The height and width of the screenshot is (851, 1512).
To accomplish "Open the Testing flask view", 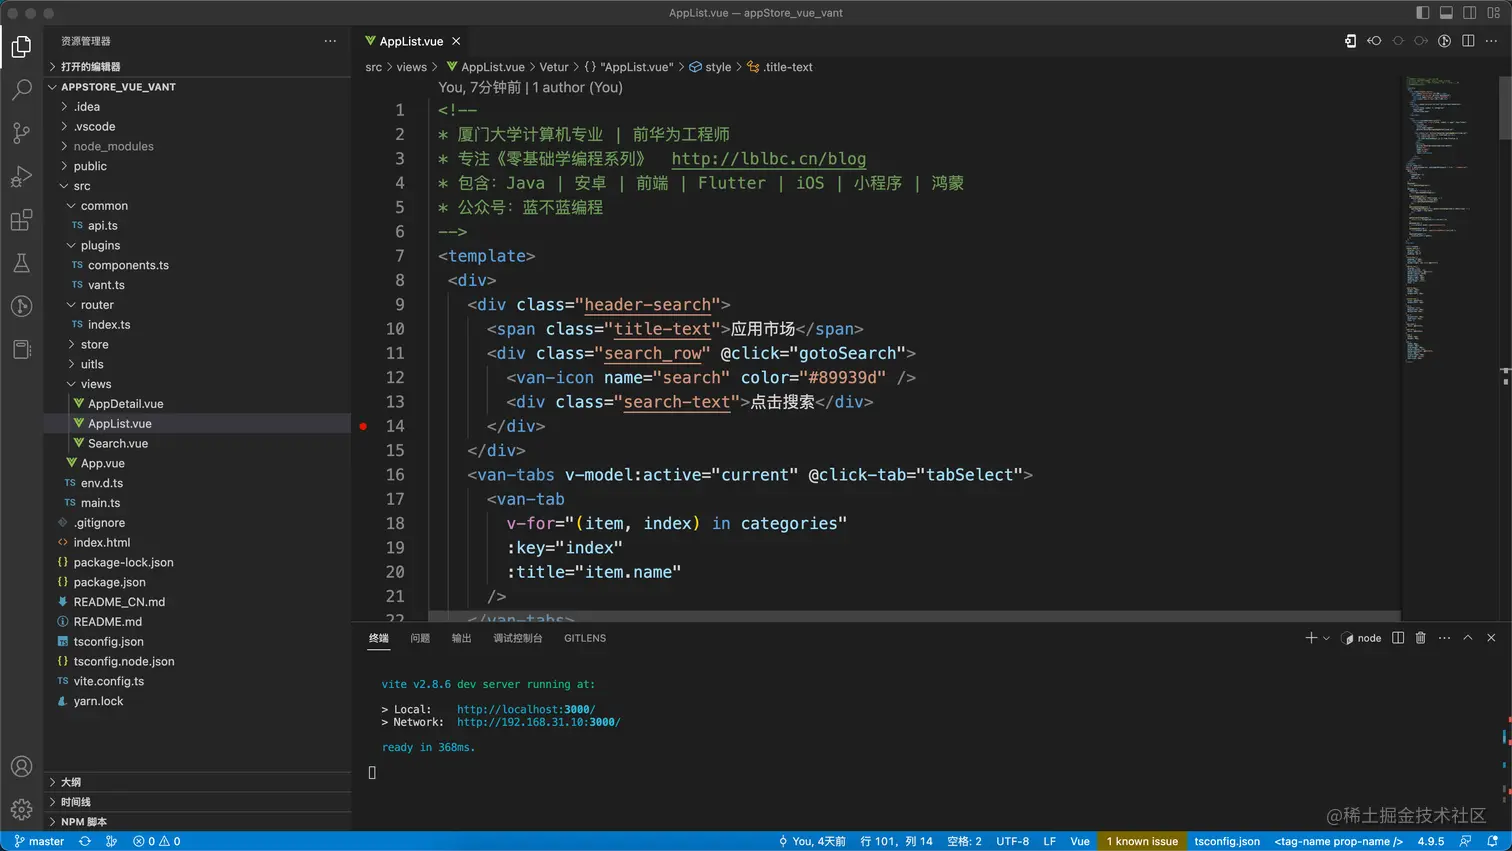I will 21,263.
